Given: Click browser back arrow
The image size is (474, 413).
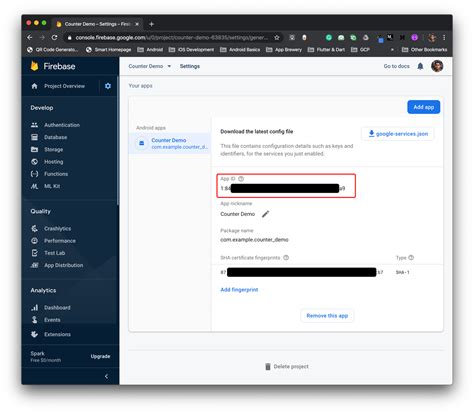Looking at the screenshot, I should click(x=30, y=37).
